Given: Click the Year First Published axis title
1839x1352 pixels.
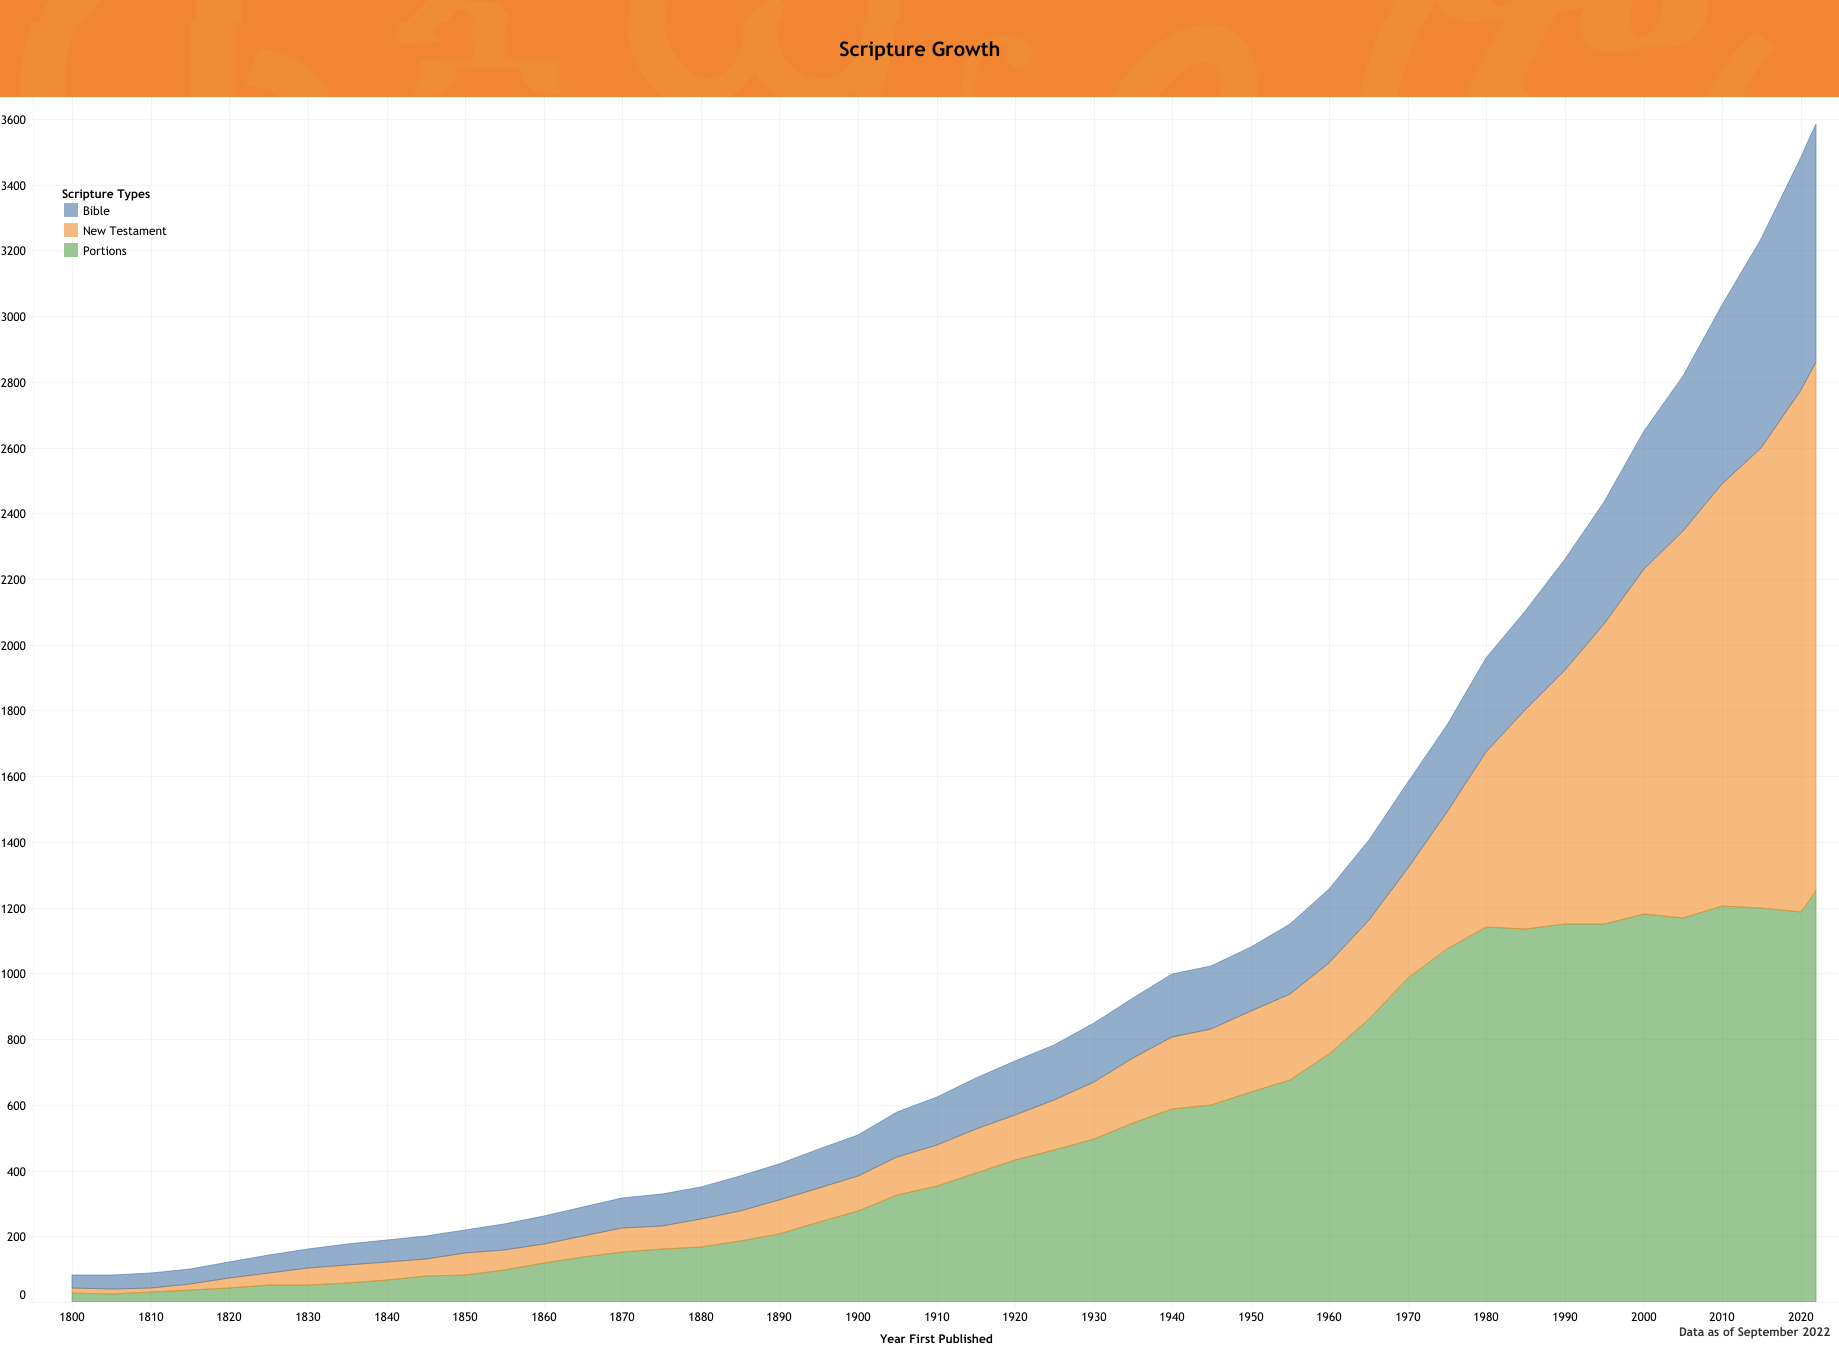Looking at the screenshot, I should coord(936,1339).
